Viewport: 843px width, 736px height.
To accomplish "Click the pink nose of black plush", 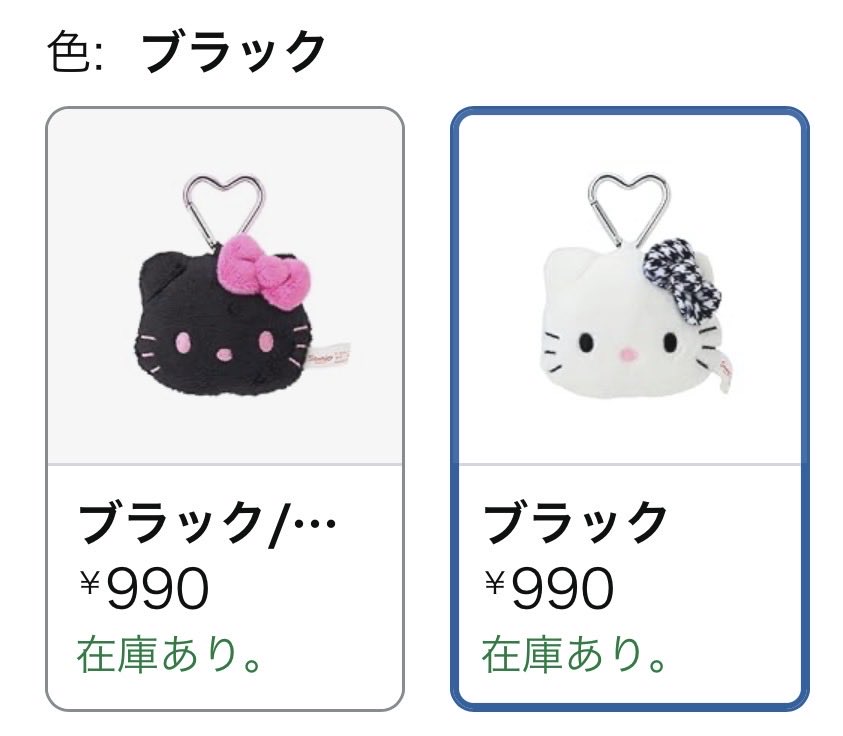I will point(224,355).
